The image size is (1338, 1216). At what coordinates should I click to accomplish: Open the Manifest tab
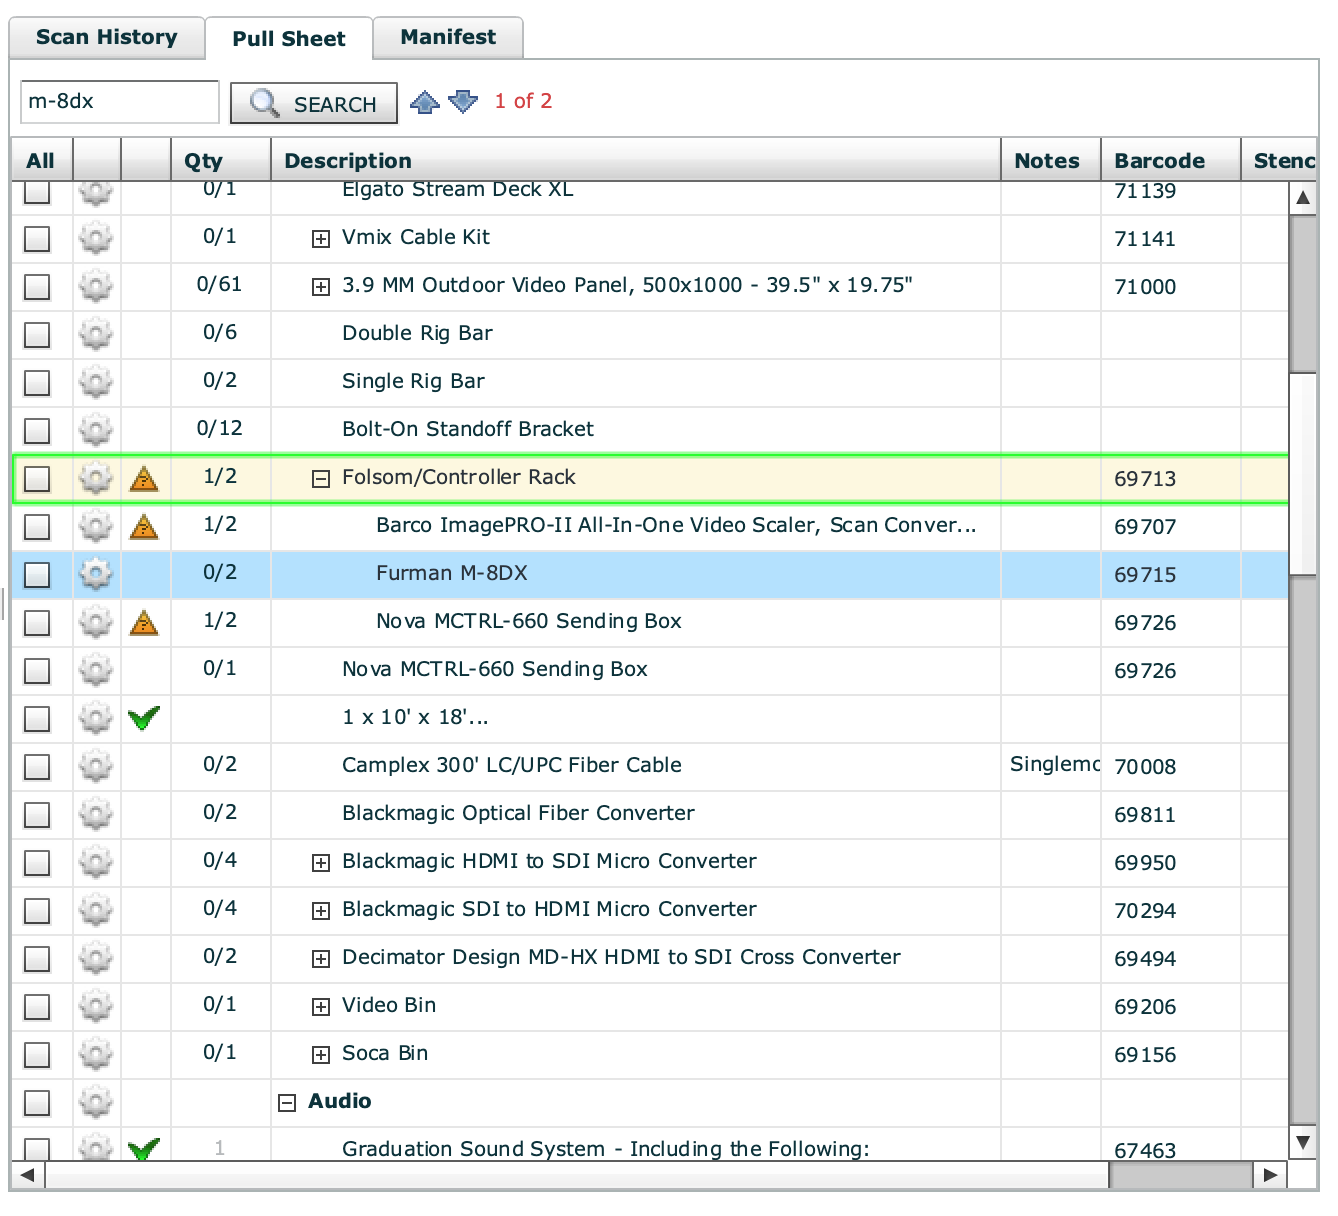(x=448, y=38)
